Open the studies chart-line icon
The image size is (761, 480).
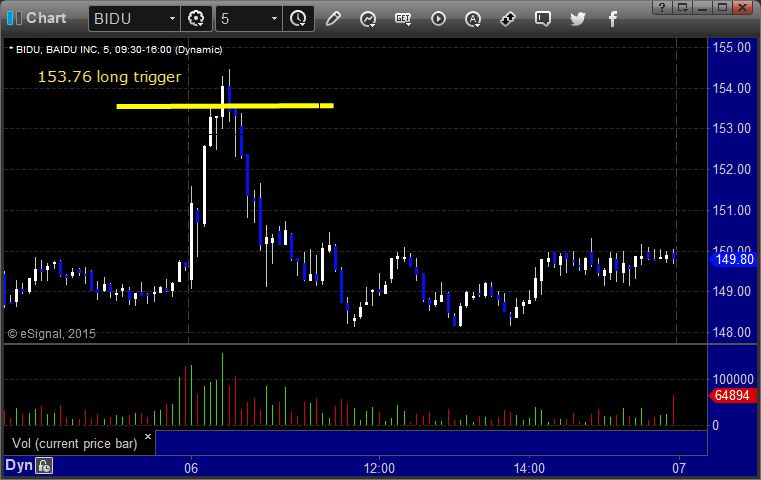click(x=368, y=19)
